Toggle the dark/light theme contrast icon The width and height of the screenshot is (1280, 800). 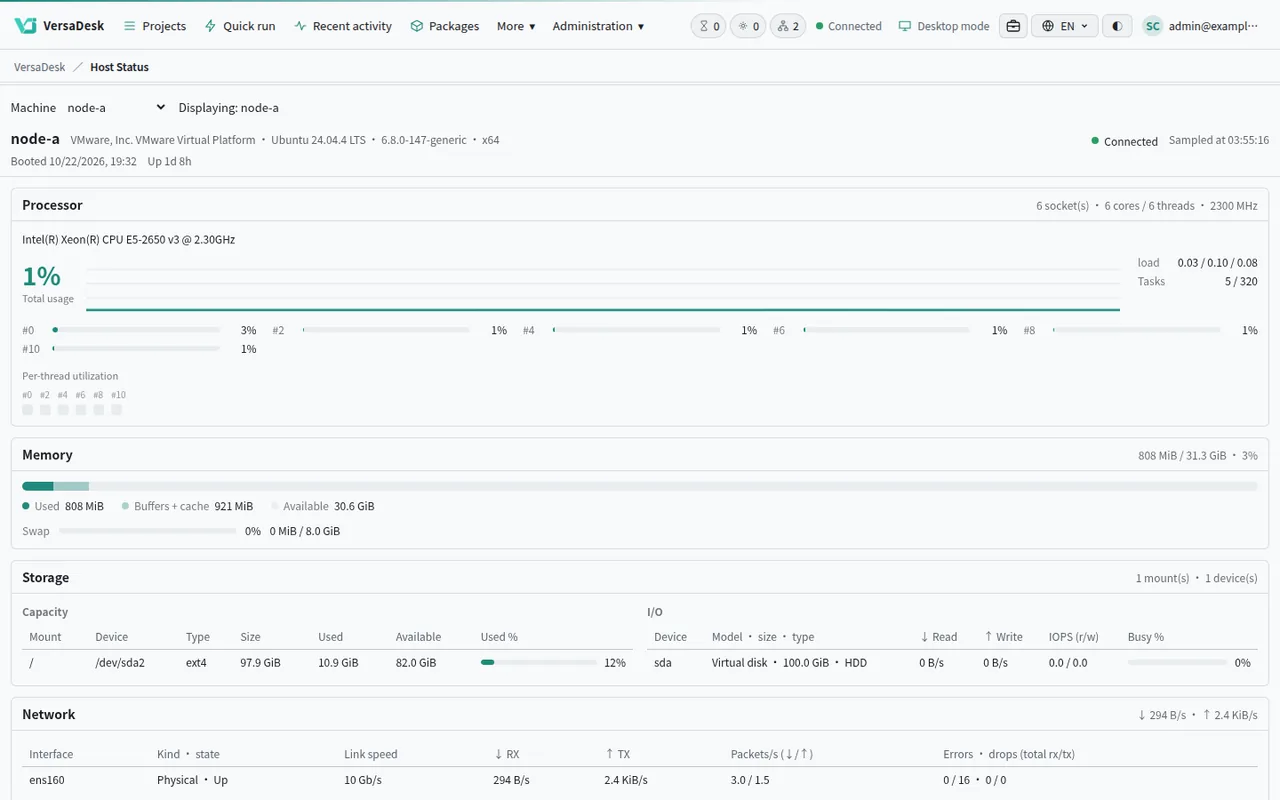pyautogui.click(x=1117, y=26)
